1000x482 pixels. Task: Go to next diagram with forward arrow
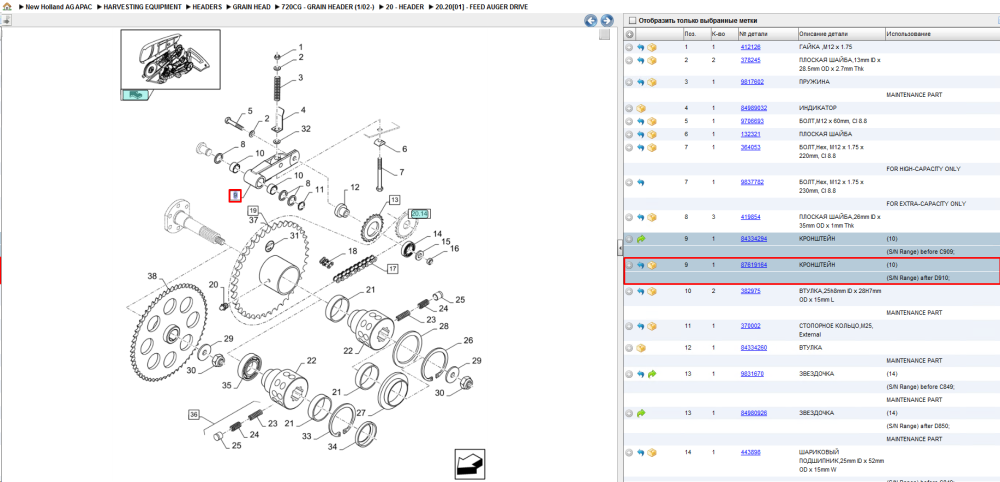coord(607,20)
